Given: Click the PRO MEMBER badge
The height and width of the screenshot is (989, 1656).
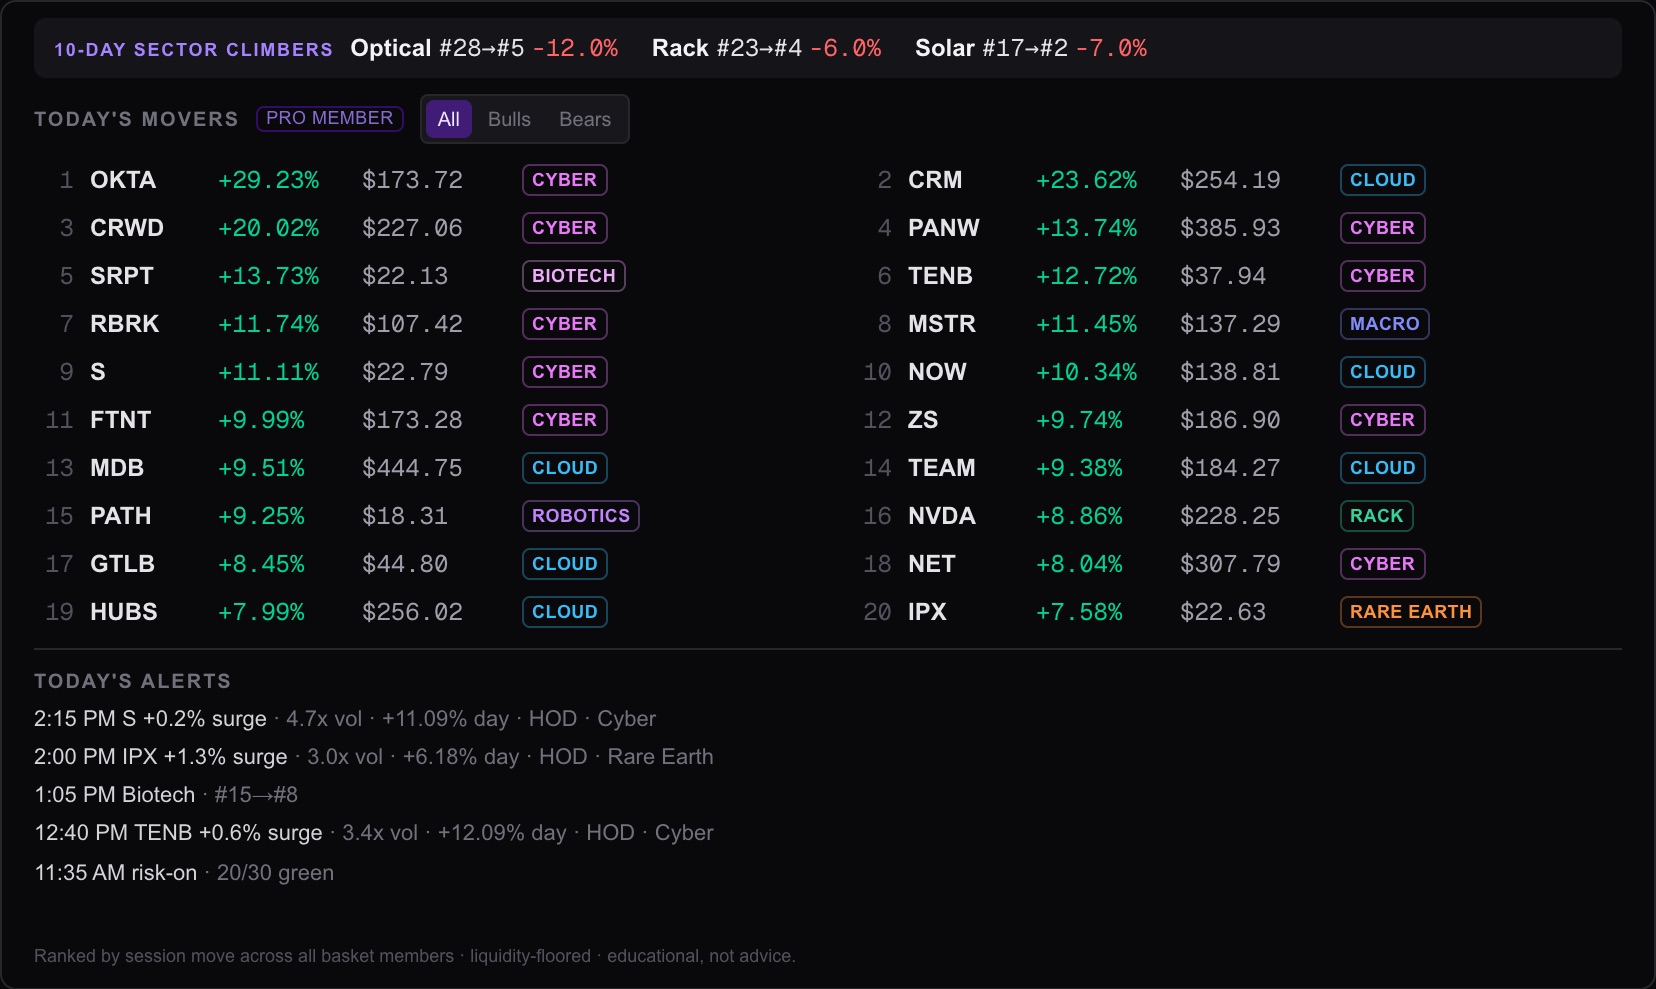Looking at the screenshot, I should pos(330,118).
